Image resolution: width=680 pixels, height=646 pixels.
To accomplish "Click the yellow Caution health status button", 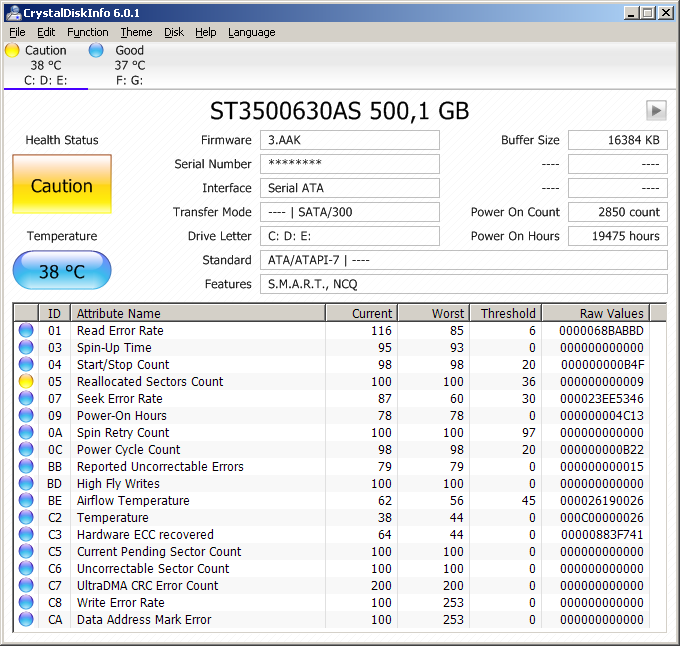I will [62, 184].
